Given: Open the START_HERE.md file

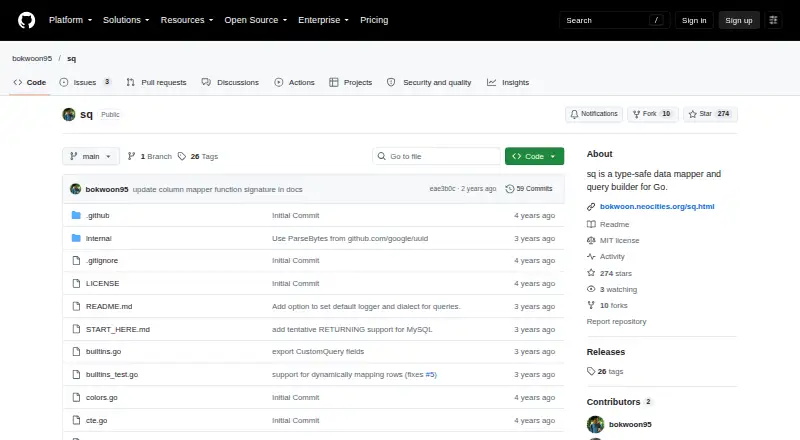Looking at the screenshot, I should (118, 329).
